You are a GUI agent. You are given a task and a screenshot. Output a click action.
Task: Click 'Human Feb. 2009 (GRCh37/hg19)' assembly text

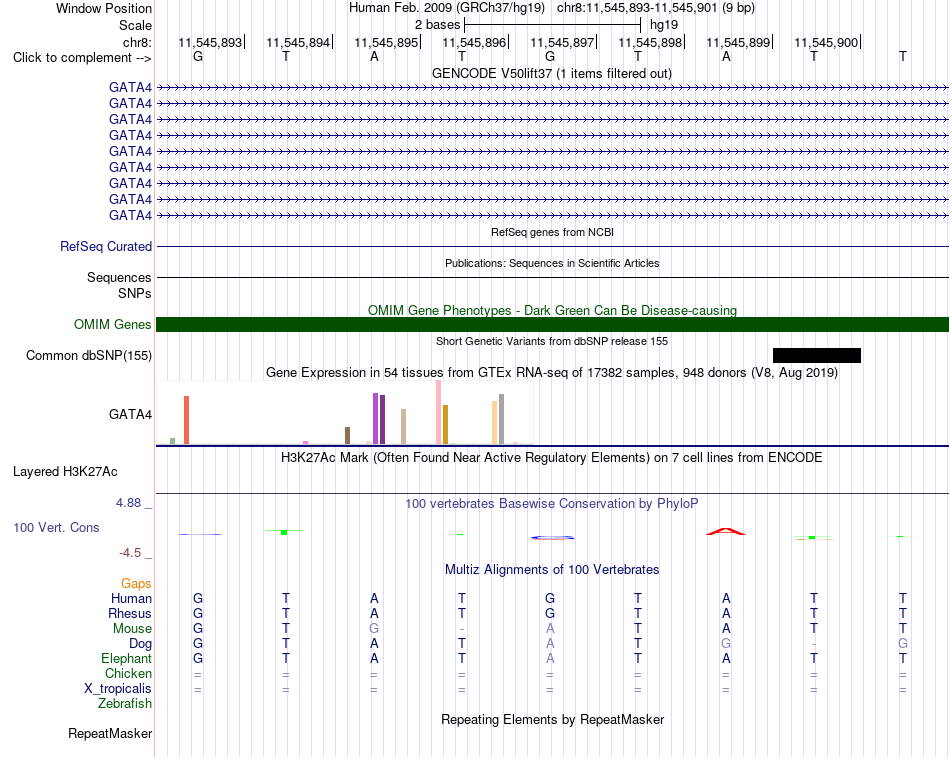(447, 8)
